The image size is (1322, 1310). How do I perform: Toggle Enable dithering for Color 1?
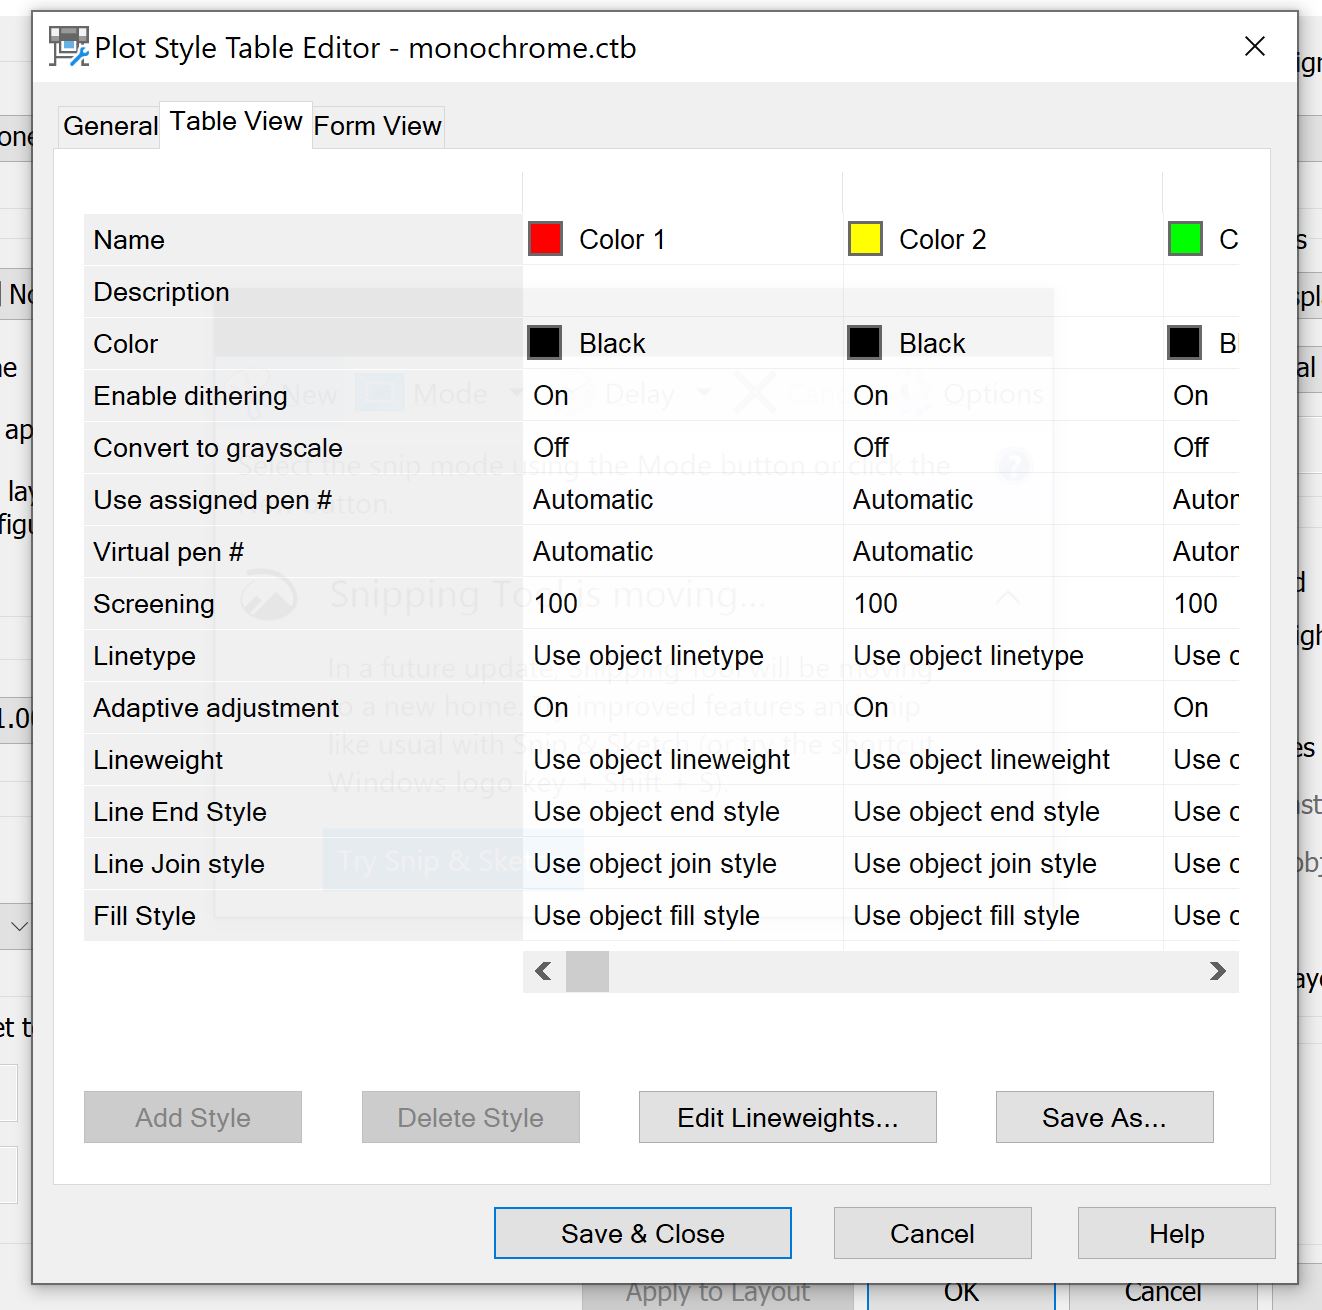550,395
